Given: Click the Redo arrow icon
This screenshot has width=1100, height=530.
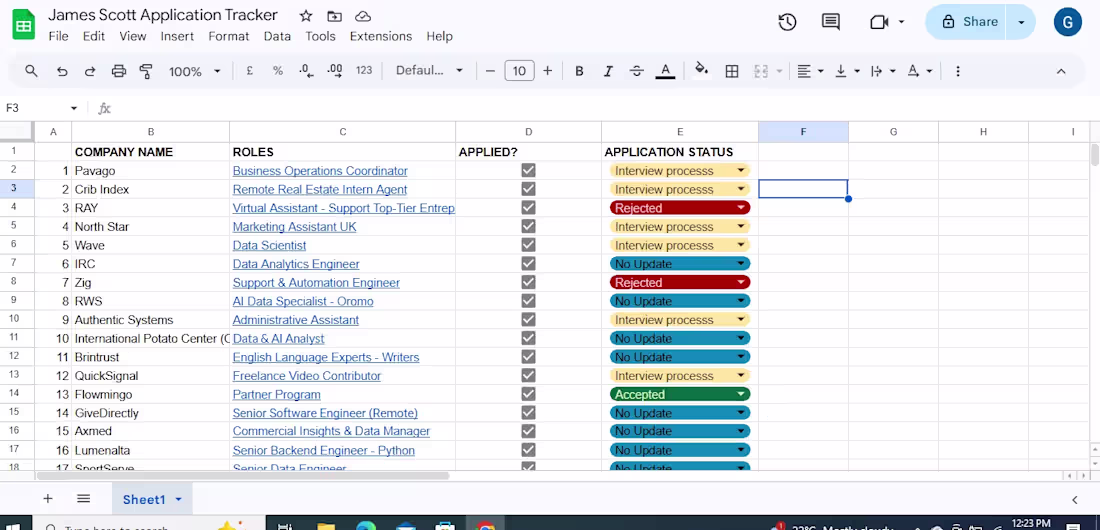Looking at the screenshot, I should click(x=90, y=71).
